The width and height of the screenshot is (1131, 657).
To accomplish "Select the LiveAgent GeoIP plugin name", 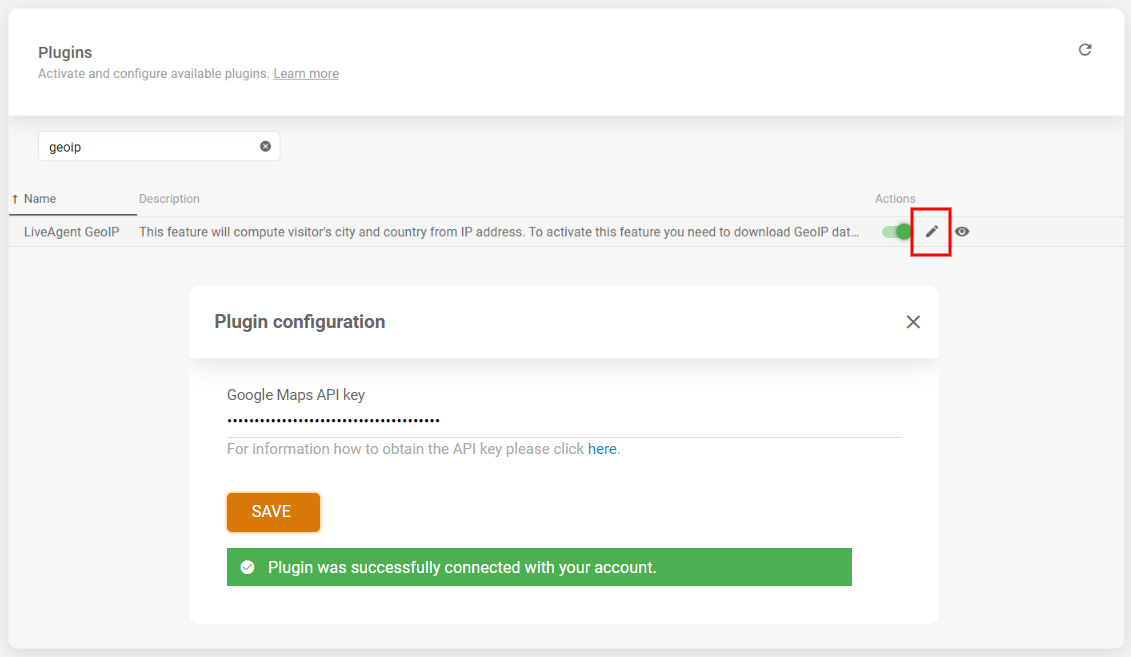I will coord(71,232).
